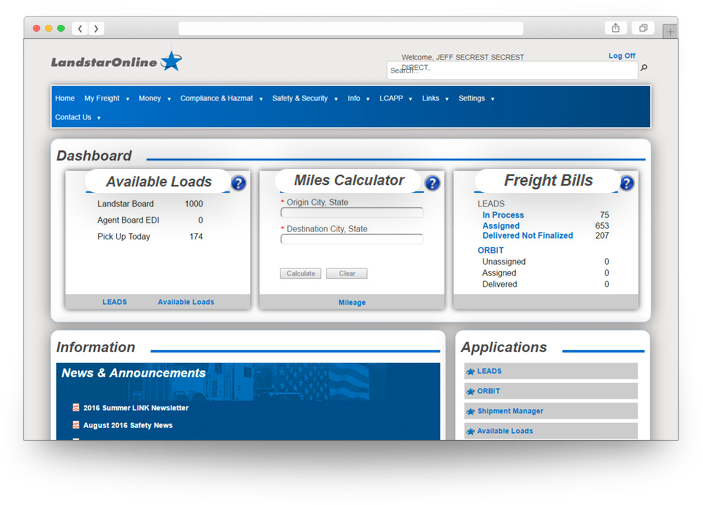Open August 2016 Safety News
The image size is (703, 505).
pos(128,425)
